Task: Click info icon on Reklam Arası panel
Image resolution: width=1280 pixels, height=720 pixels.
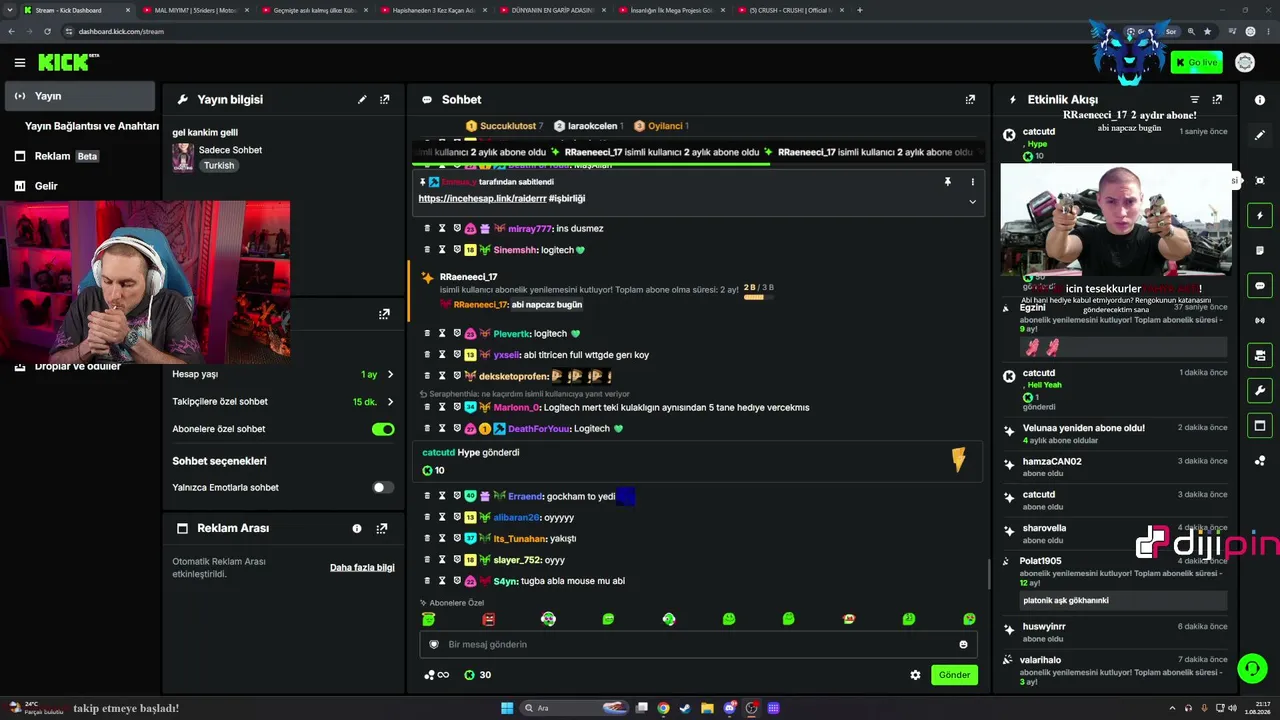Action: (357, 528)
